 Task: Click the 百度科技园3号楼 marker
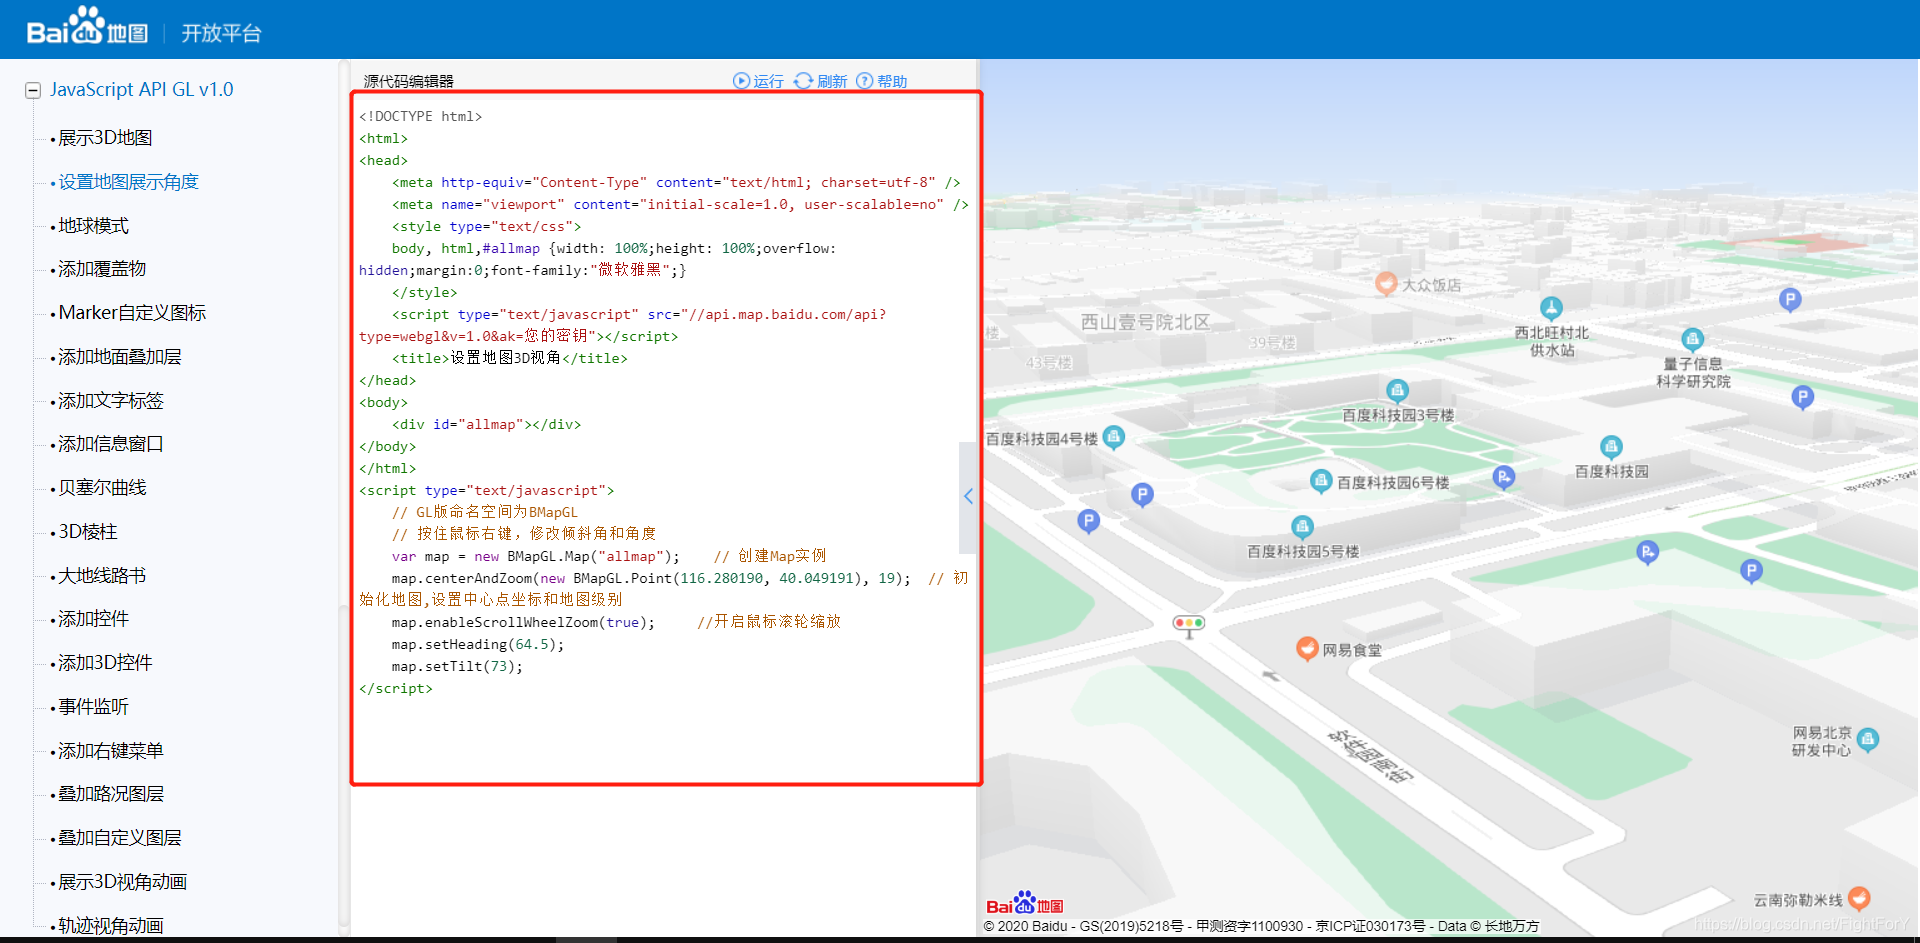1398,391
